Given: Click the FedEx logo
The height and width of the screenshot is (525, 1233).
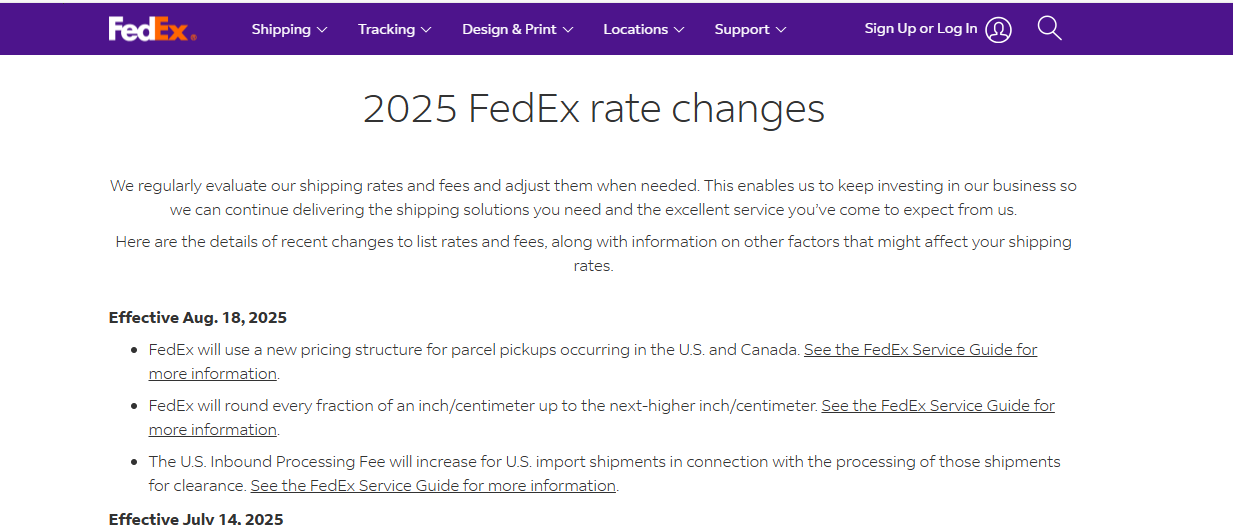Looking at the screenshot, I should [x=152, y=29].
